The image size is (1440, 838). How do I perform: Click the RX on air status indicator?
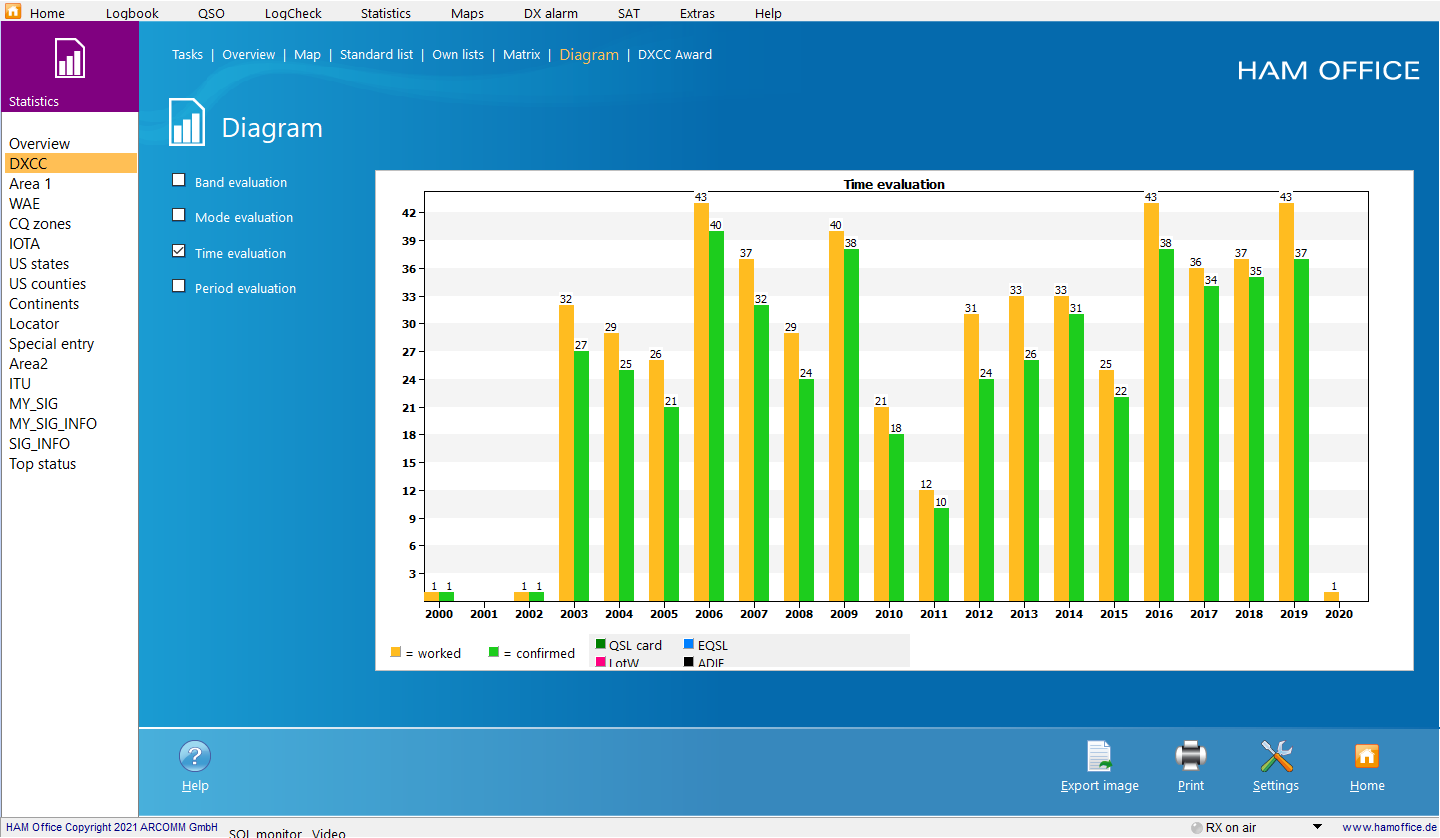(x=1197, y=828)
